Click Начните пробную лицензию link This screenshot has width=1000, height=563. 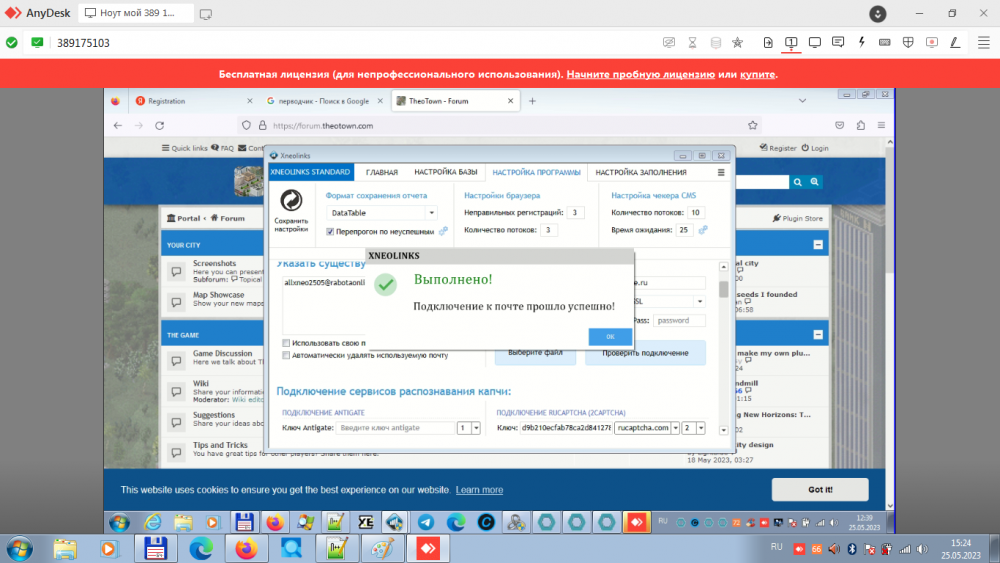tap(641, 74)
